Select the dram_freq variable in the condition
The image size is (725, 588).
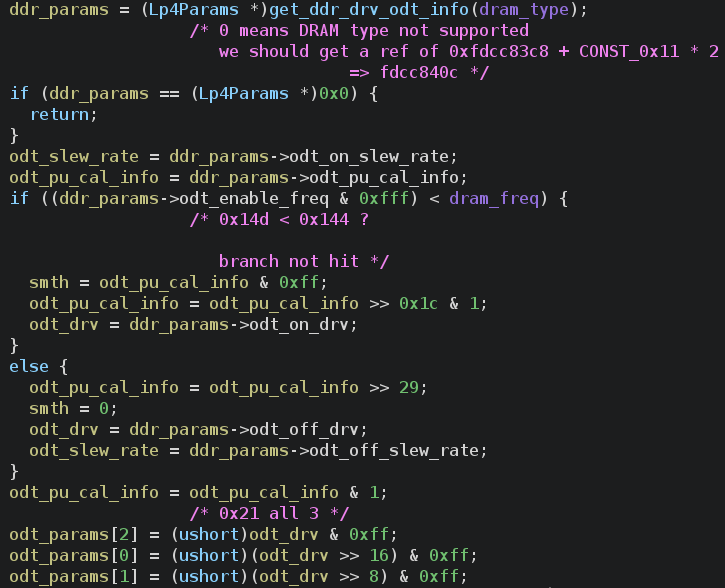494,199
